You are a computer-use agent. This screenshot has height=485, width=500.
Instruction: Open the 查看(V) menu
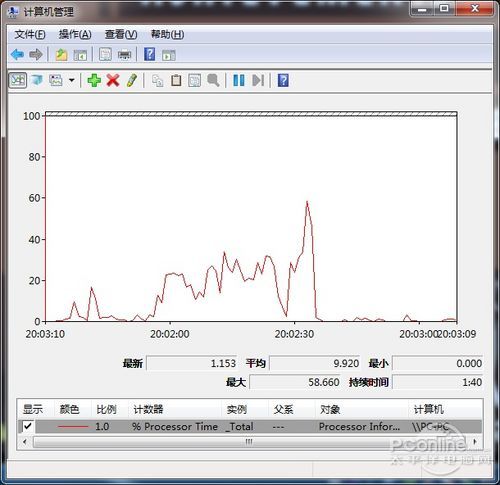tap(121, 34)
